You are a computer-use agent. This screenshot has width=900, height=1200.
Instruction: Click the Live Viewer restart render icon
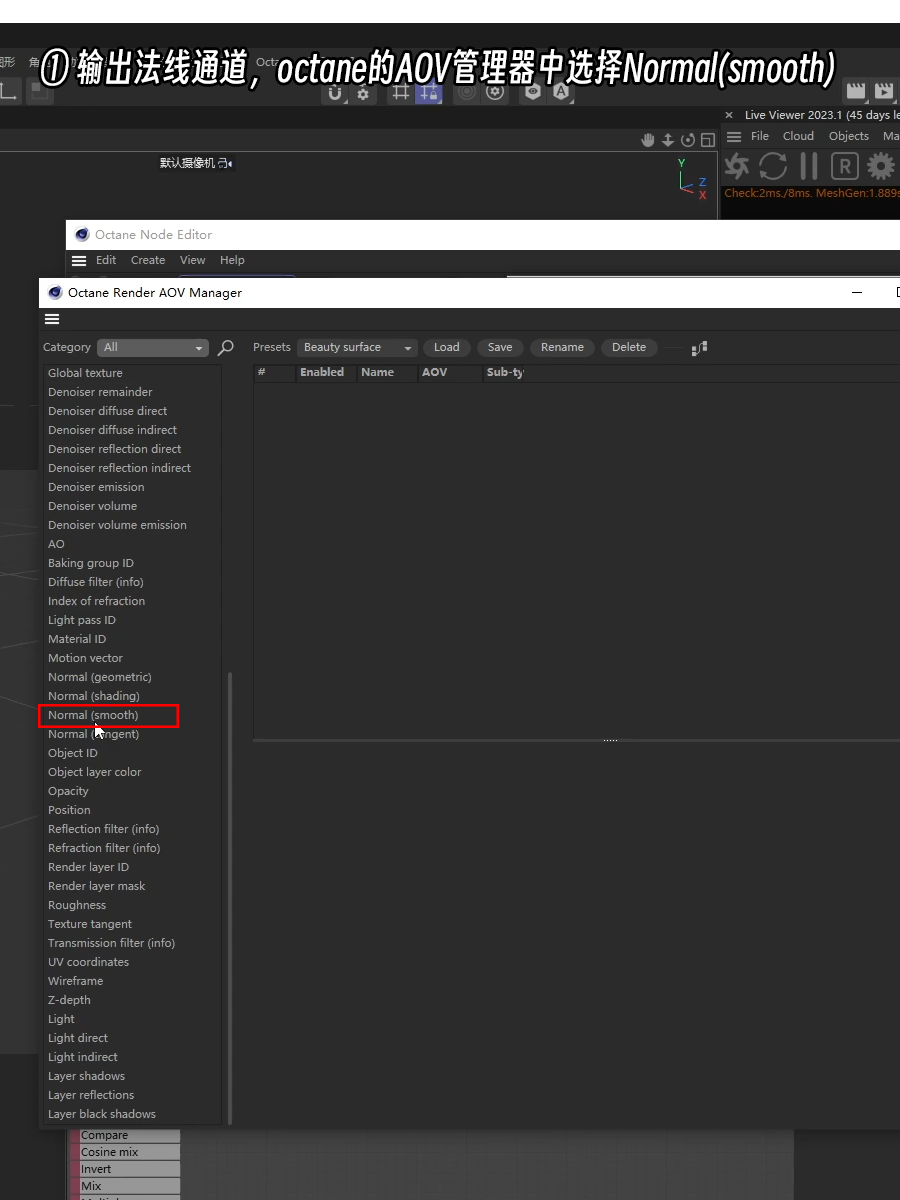(772, 166)
